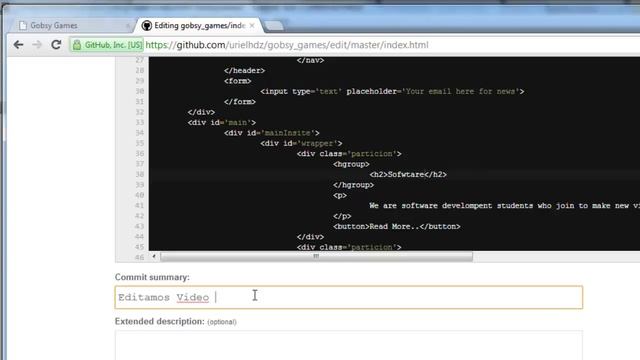The height and width of the screenshot is (360, 640).
Task: Click the <form> opening tag line
Action: coord(238,81)
